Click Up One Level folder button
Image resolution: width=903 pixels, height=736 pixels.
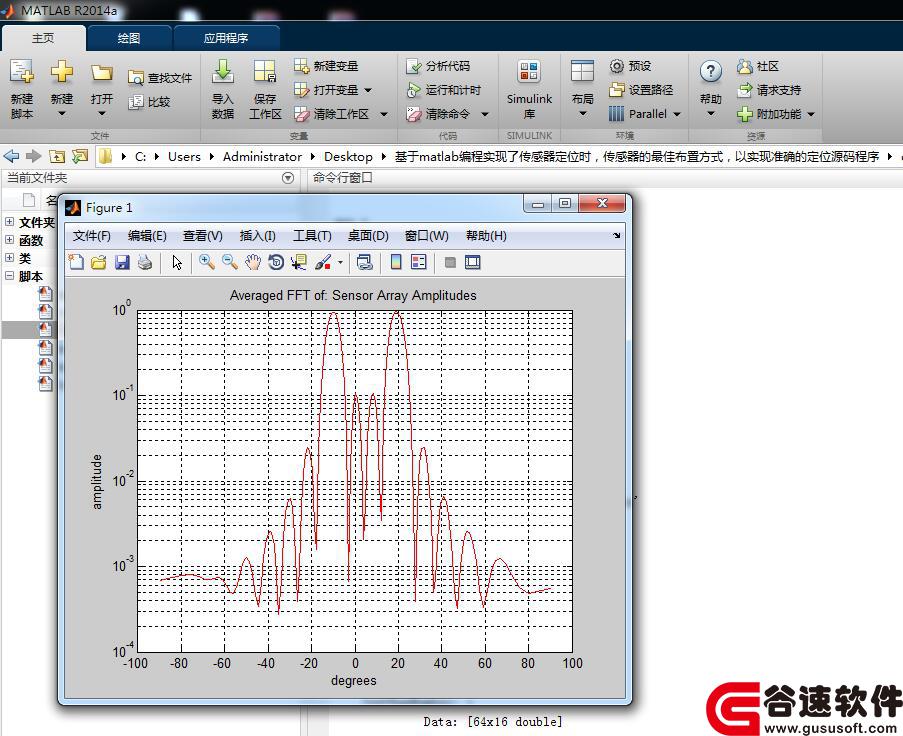tap(56, 156)
